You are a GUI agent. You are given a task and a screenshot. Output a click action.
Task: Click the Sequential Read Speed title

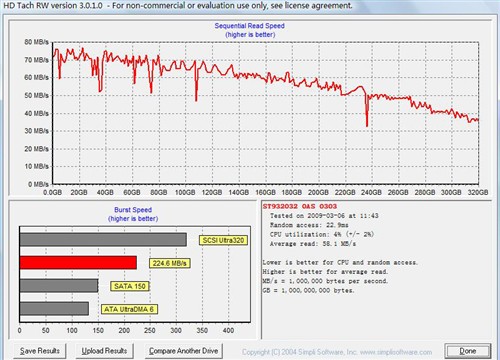click(250, 26)
